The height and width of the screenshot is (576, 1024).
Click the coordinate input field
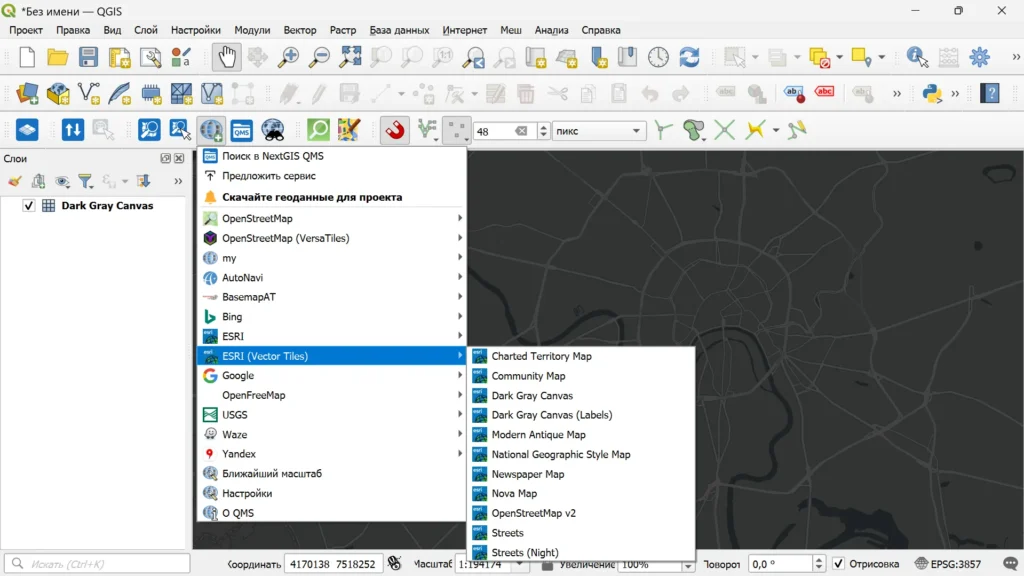click(x=332, y=564)
